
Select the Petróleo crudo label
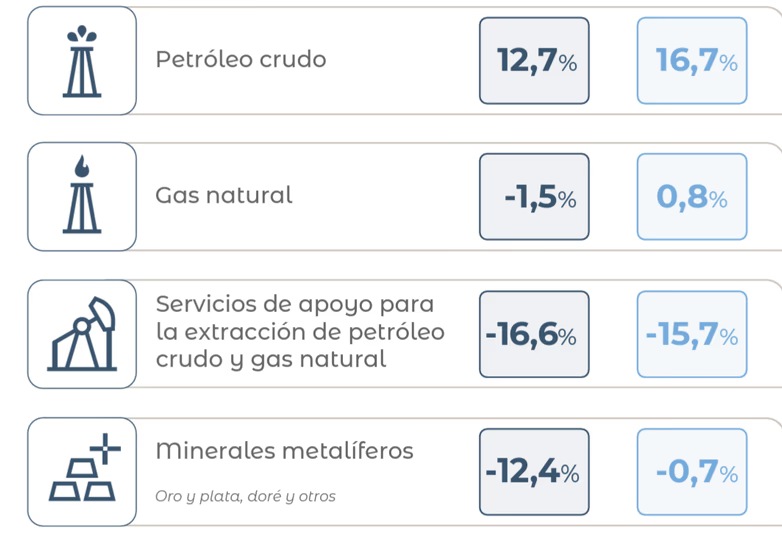pyautogui.click(x=241, y=59)
